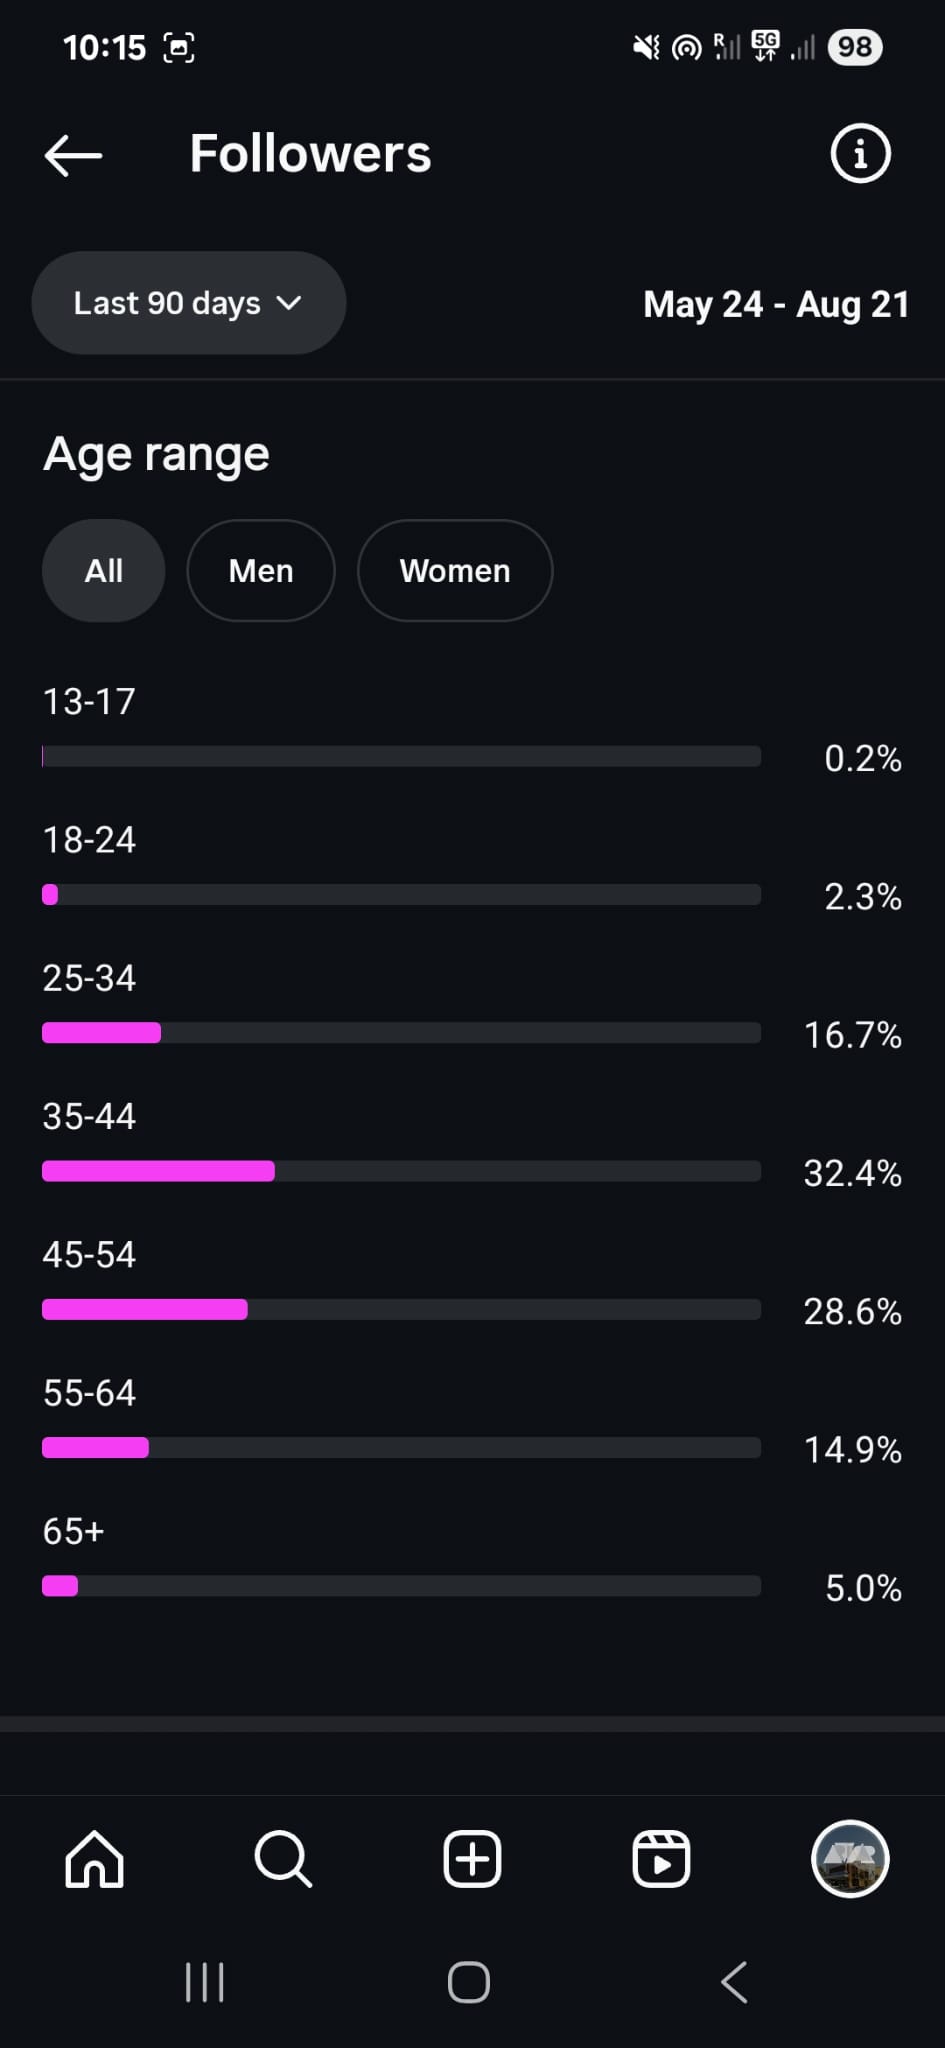945x2048 pixels.
Task: Tap the create new post icon
Action: (472, 1859)
